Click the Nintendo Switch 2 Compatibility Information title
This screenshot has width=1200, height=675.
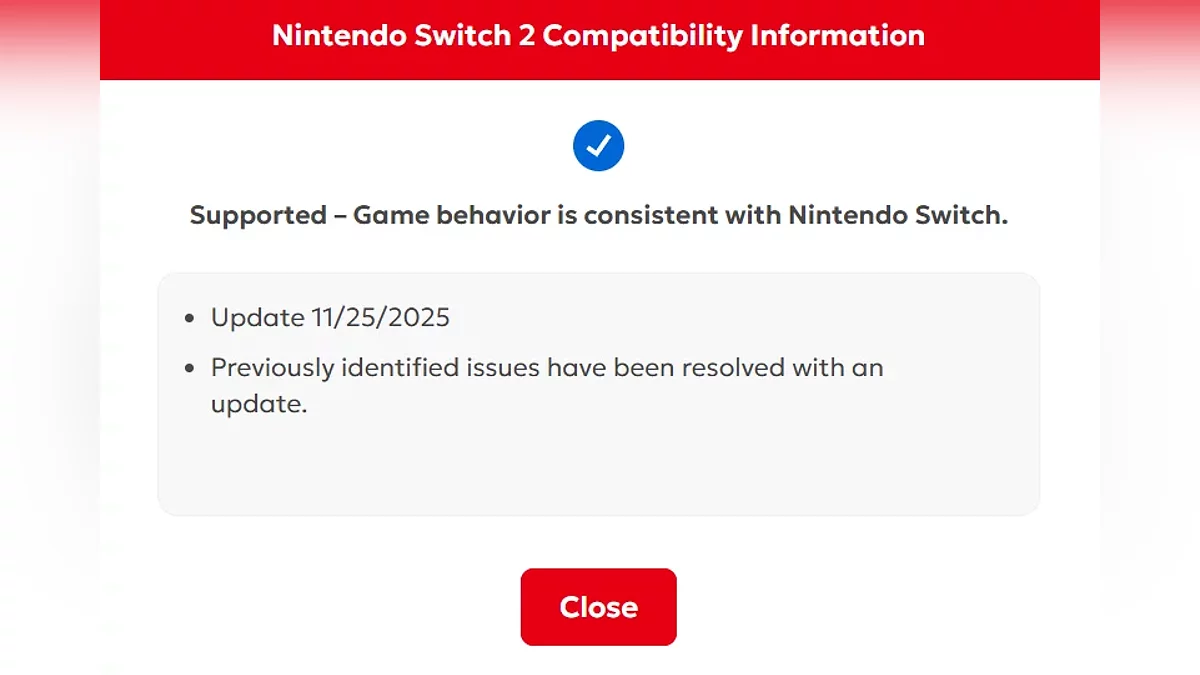click(598, 36)
